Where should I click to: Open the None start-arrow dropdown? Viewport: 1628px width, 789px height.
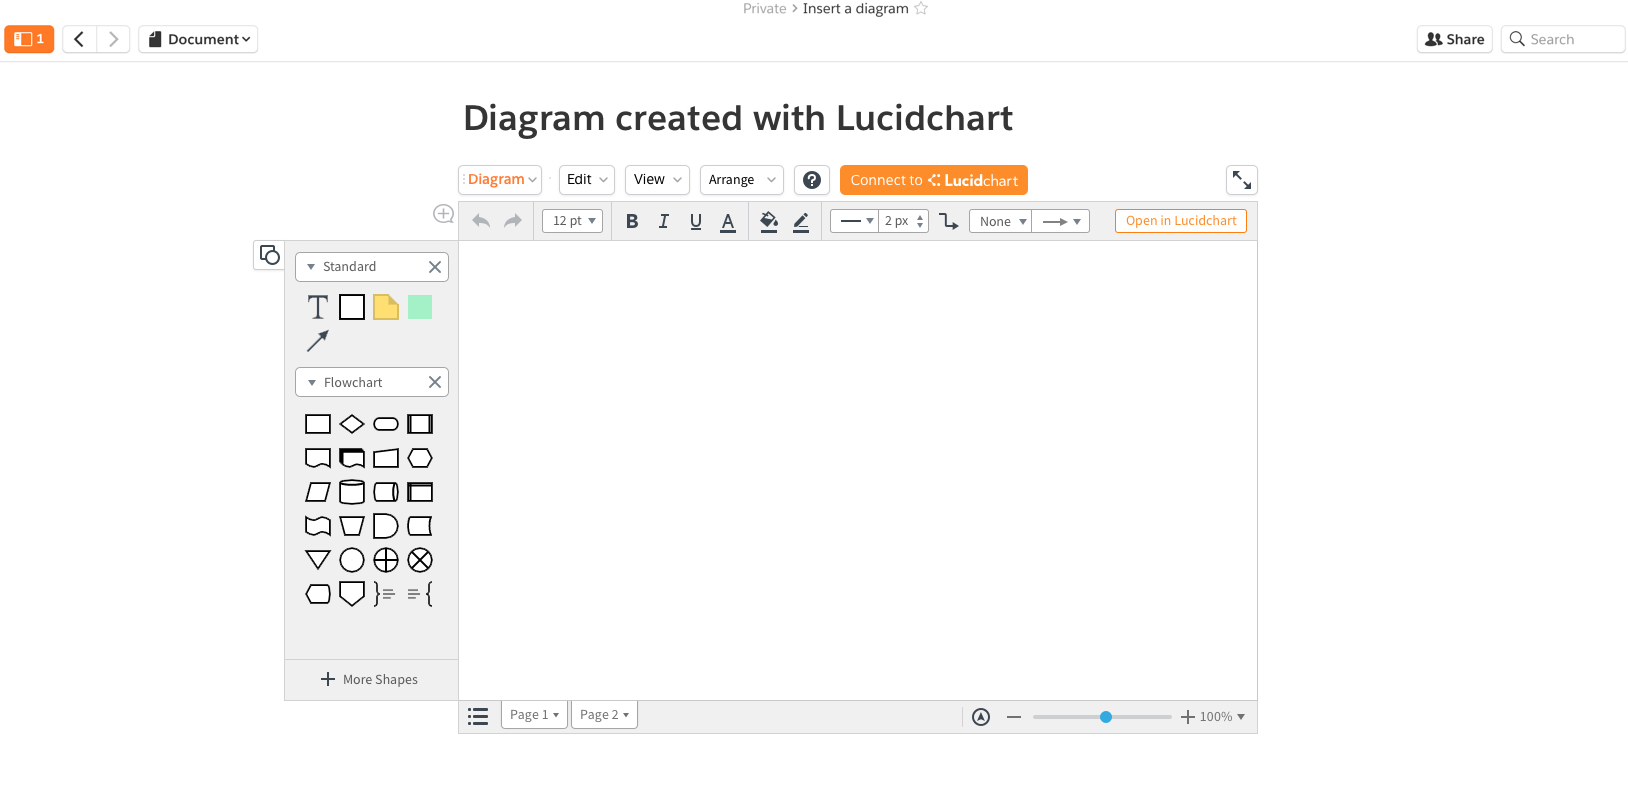pyautogui.click(x=999, y=221)
